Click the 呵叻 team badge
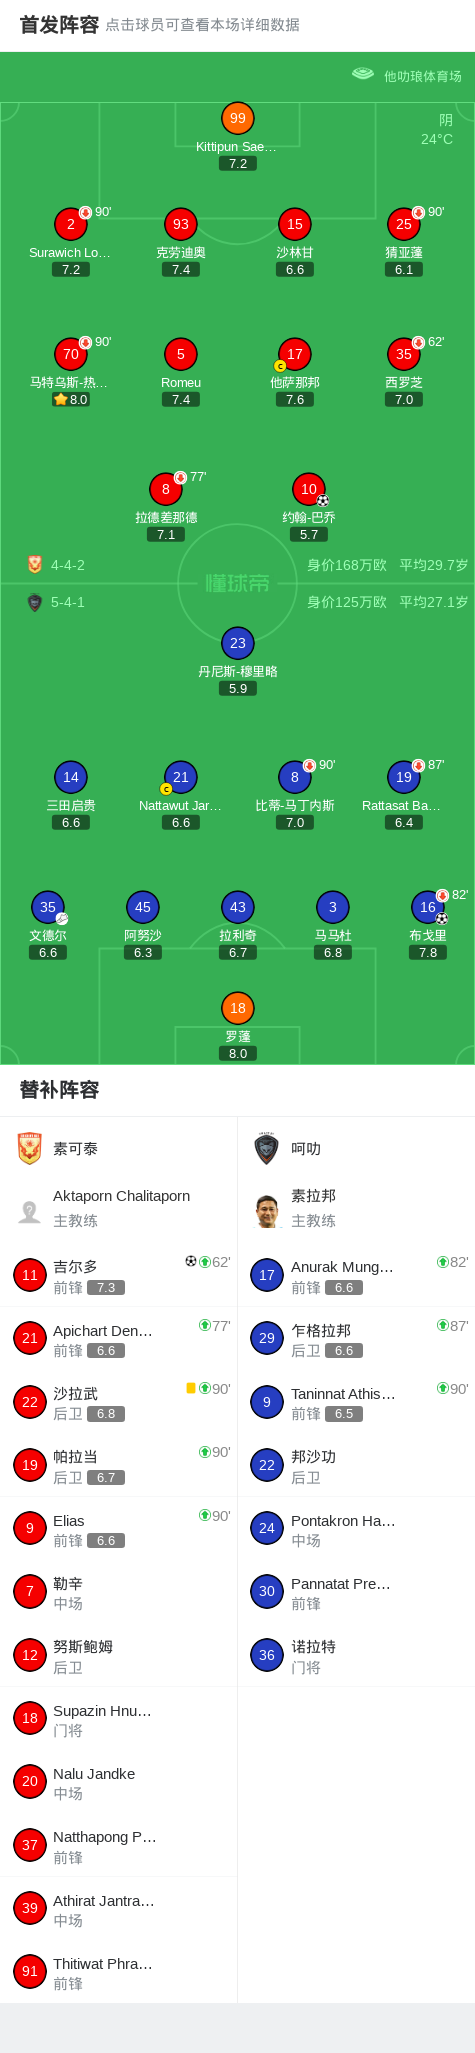 click(x=266, y=1148)
